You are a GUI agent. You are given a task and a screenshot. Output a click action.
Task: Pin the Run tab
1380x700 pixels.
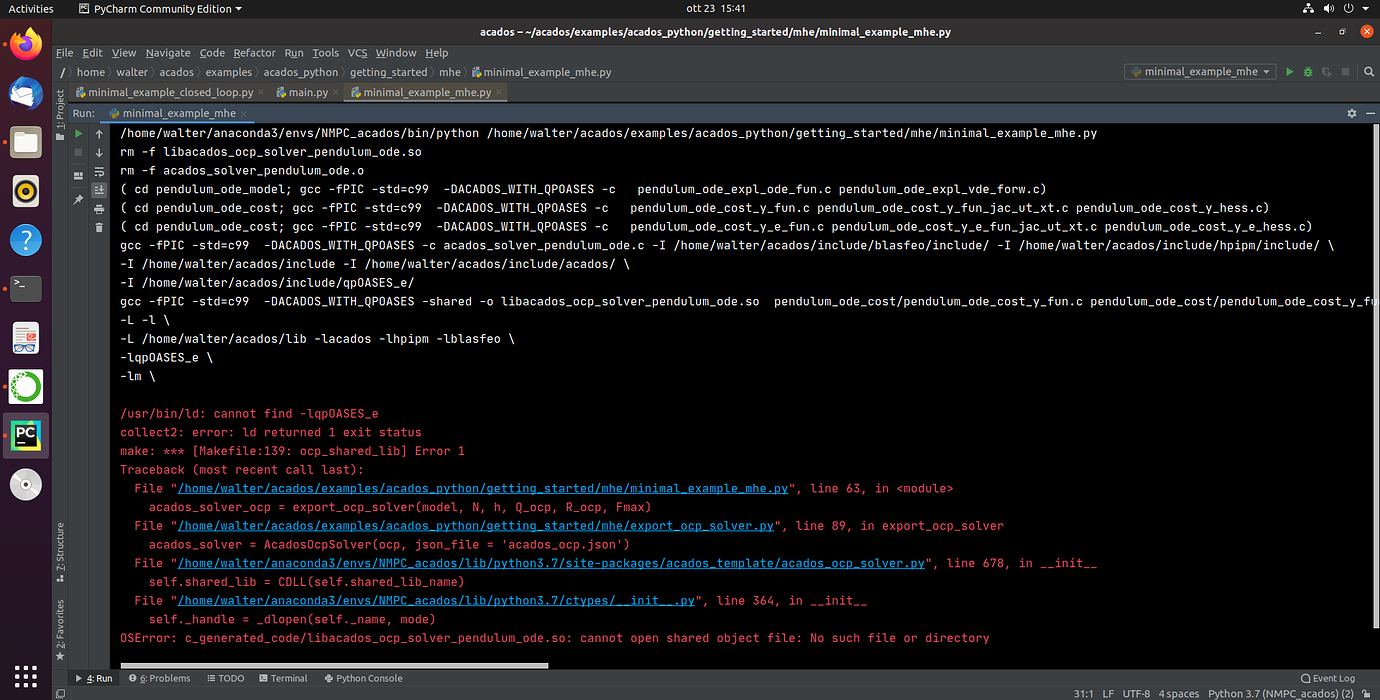tap(79, 199)
